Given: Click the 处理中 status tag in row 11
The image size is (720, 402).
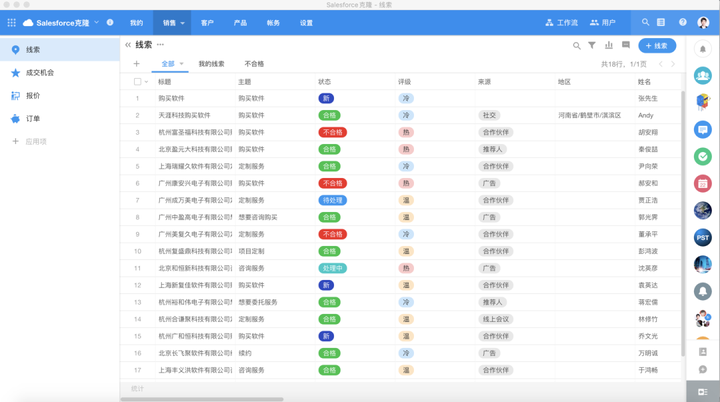Looking at the screenshot, I should [x=332, y=268].
